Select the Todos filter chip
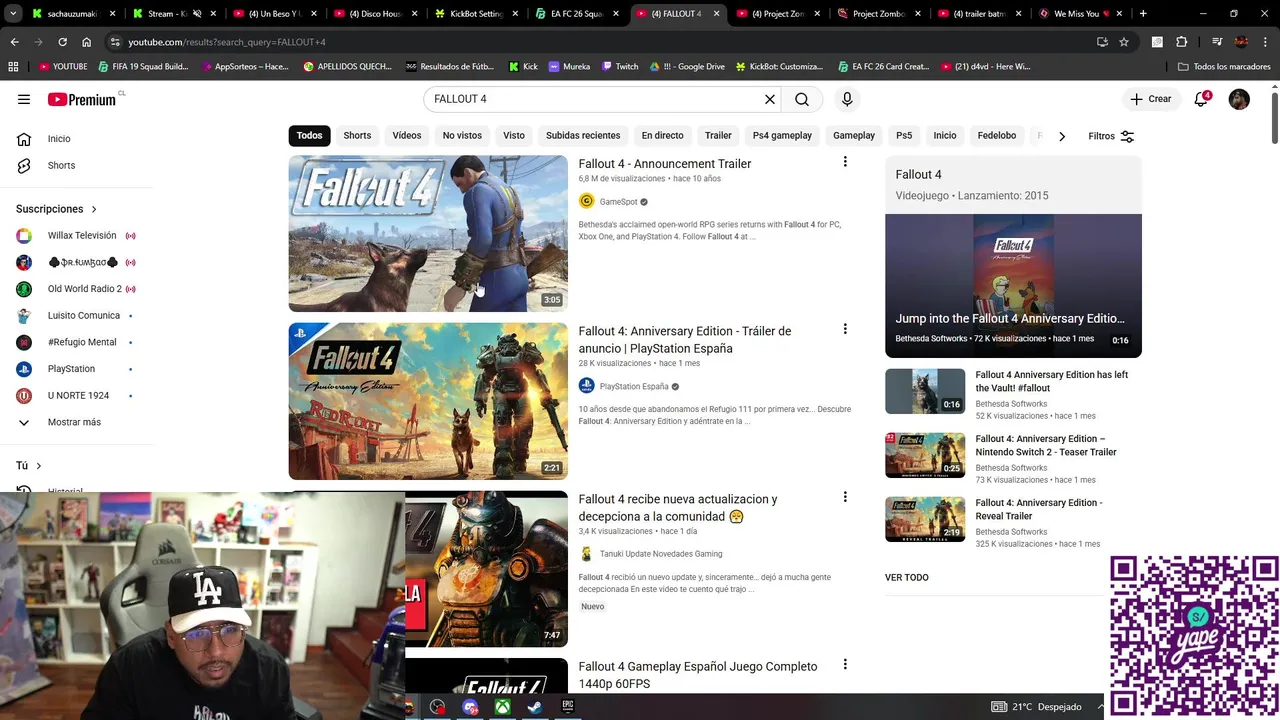 pos(309,135)
